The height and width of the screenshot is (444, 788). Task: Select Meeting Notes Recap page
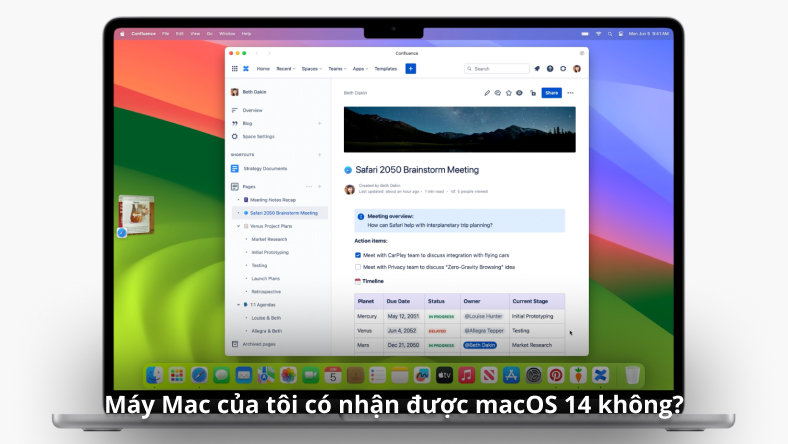click(273, 200)
